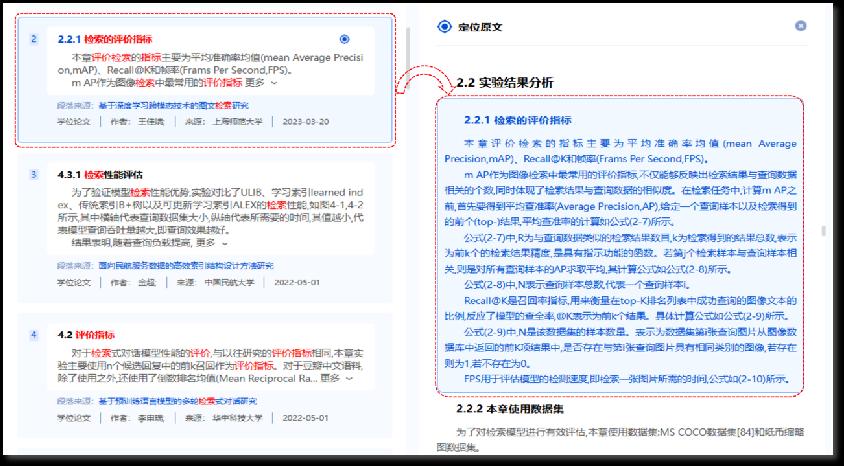Click the locate icon on the 2.2.1 result card
This screenshot has height=466, width=844.
click(x=344, y=39)
